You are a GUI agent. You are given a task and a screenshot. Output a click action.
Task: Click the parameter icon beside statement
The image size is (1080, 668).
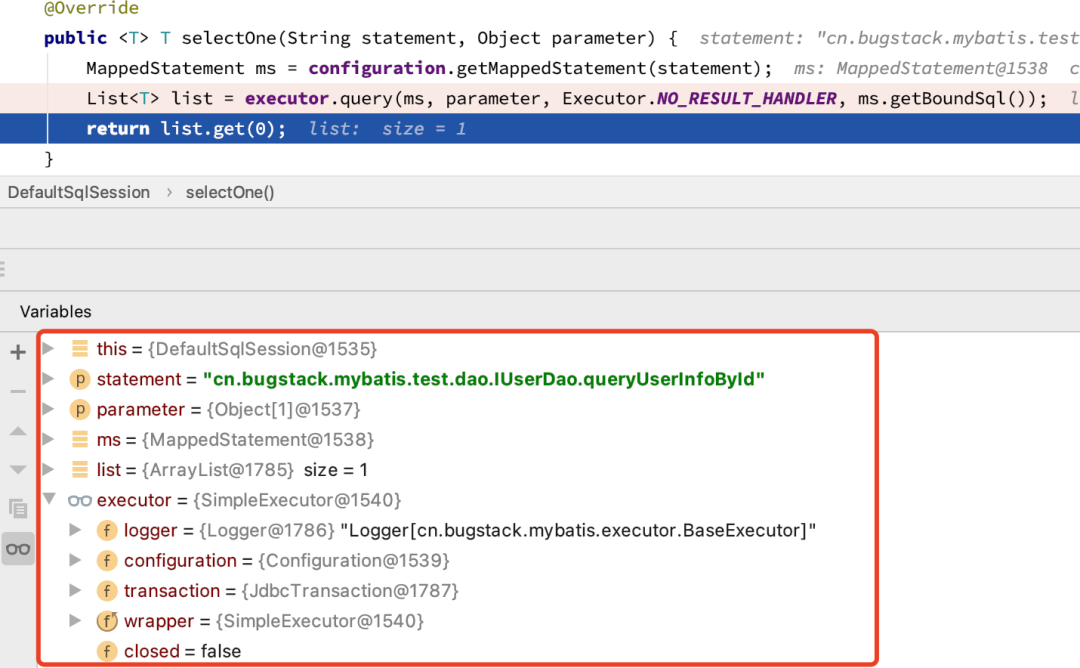pyautogui.click(x=80, y=380)
